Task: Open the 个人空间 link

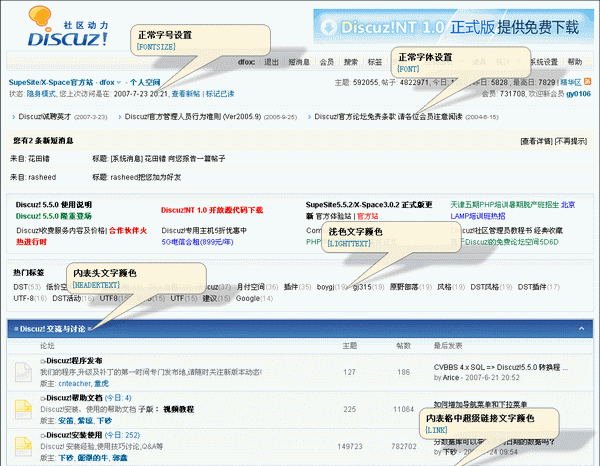Action: [x=145, y=82]
